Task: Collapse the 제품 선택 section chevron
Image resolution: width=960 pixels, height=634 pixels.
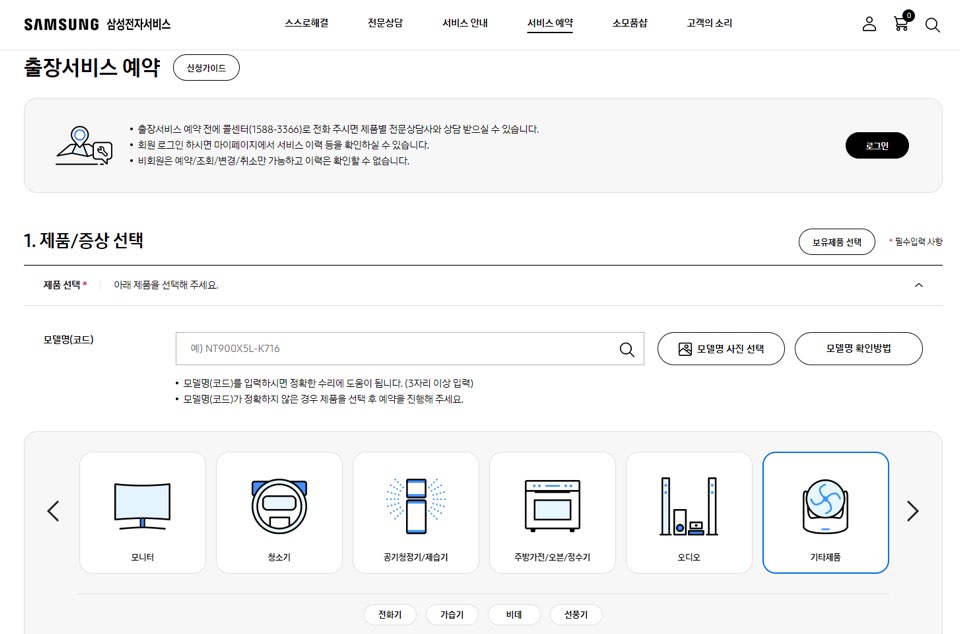Action: (918, 285)
